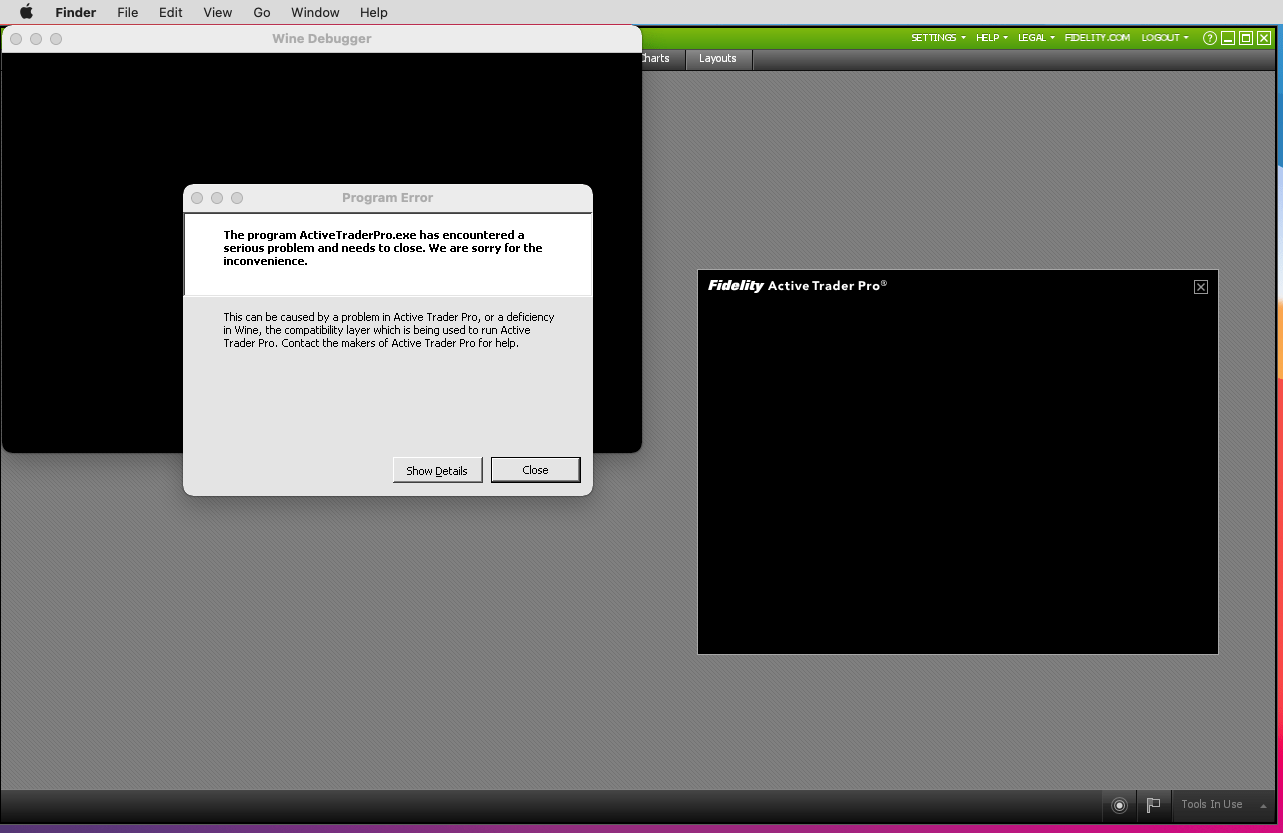Click the "Wine Debugger" window title
The image size is (1283, 833).
(x=322, y=39)
